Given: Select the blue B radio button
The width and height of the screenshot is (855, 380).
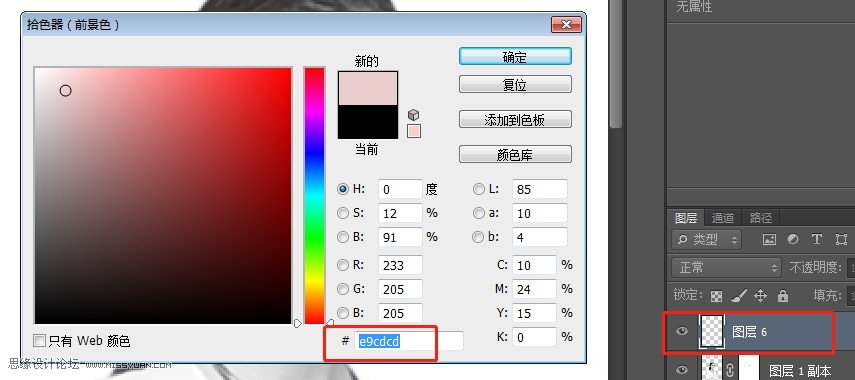Looking at the screenshot, I should (343, 313).
